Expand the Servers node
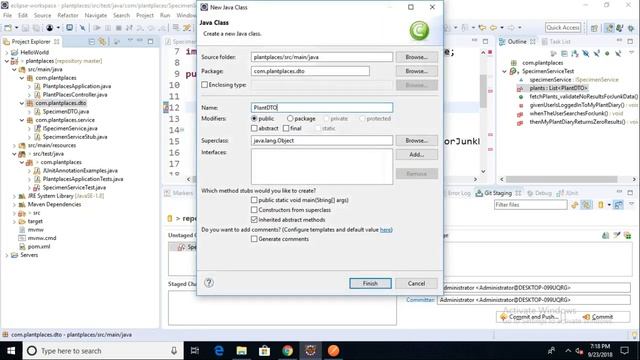Image resolution: width=640 pixels, height=360 pixels. click(x=7, y=255)
